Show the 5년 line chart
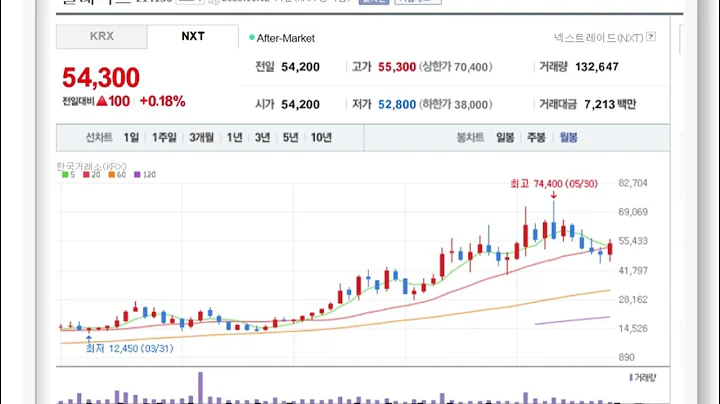This screenshot has height=404, width=720. pos(290,137)
